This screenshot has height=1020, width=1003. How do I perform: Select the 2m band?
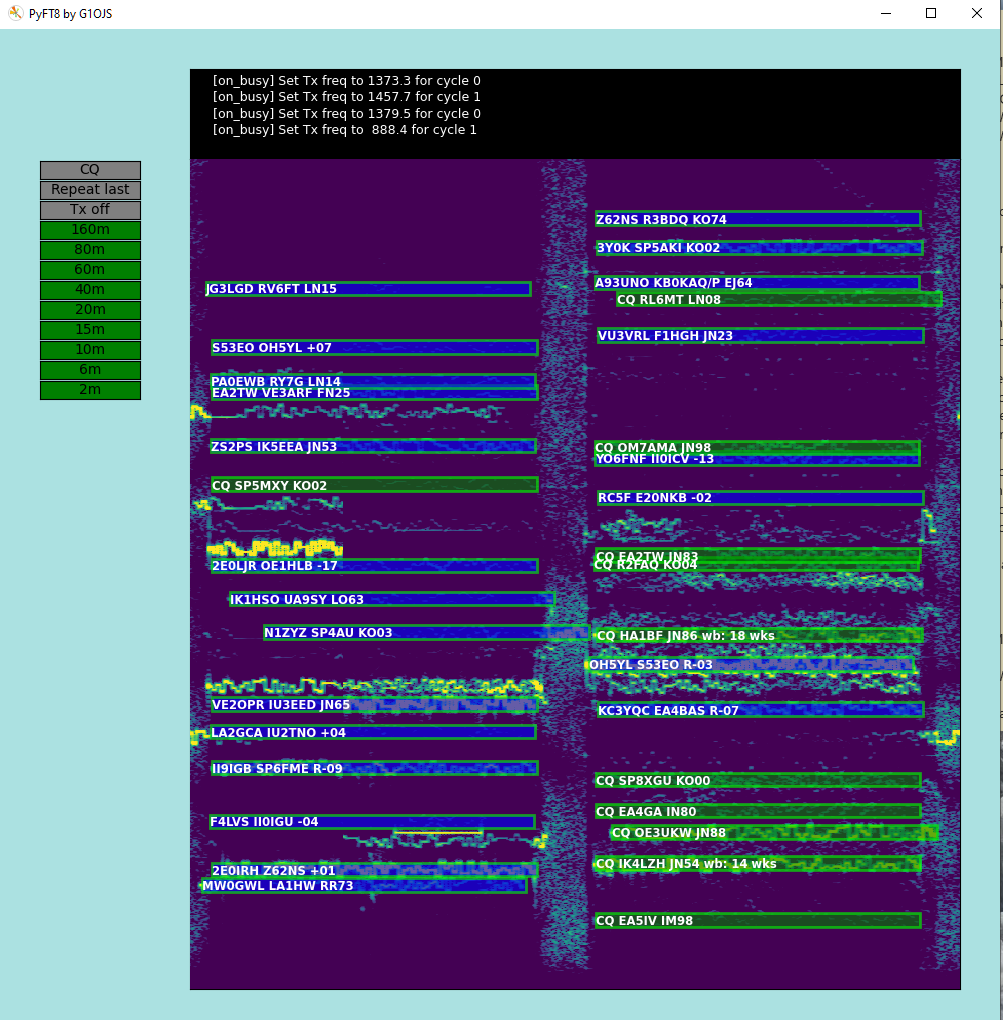point(90,390)
